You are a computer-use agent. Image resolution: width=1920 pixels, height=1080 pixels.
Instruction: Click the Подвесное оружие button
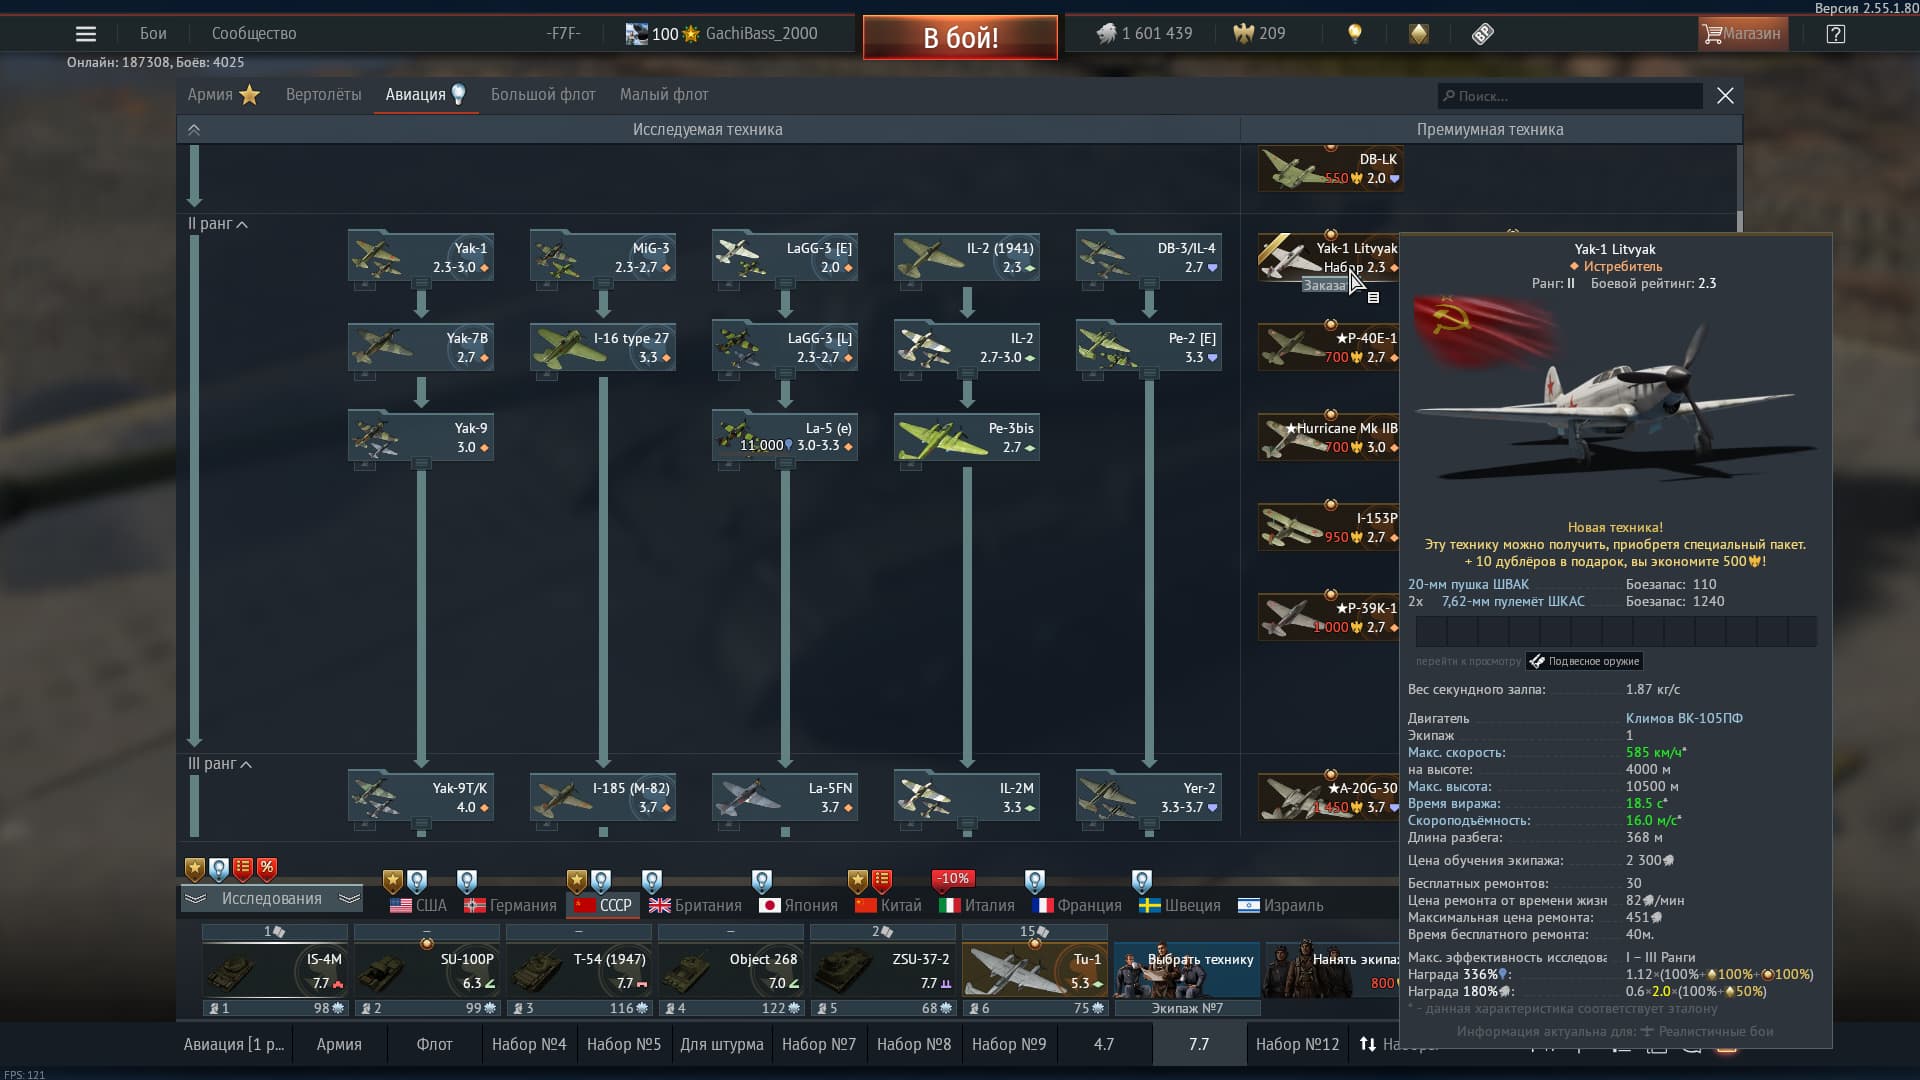(1584, 661)
